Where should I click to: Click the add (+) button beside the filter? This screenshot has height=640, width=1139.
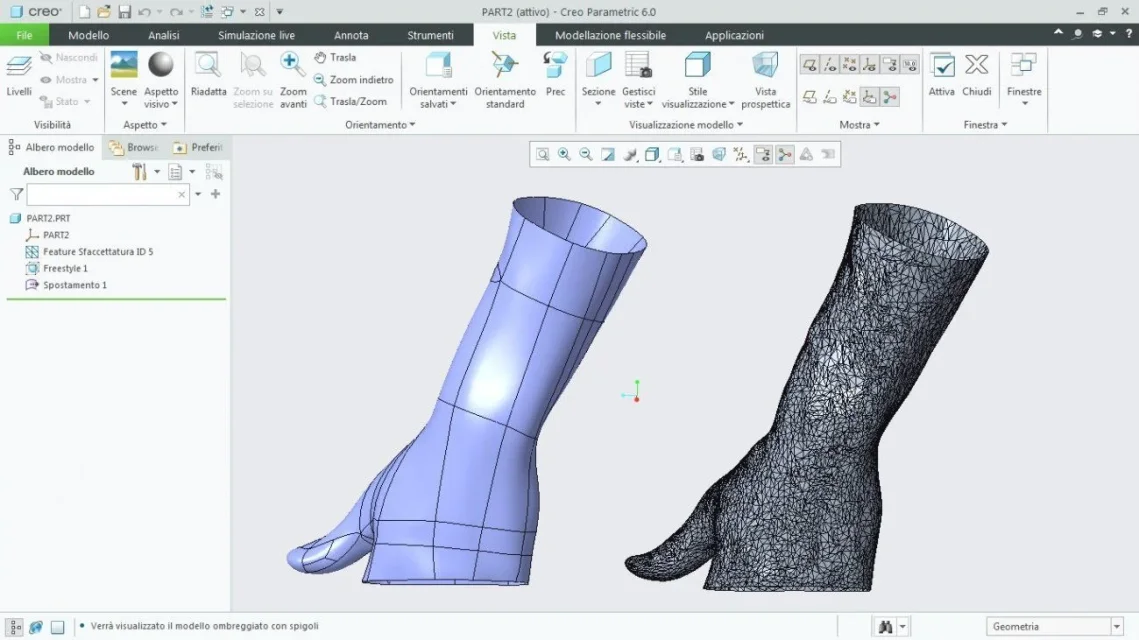[x=215, y=194]
